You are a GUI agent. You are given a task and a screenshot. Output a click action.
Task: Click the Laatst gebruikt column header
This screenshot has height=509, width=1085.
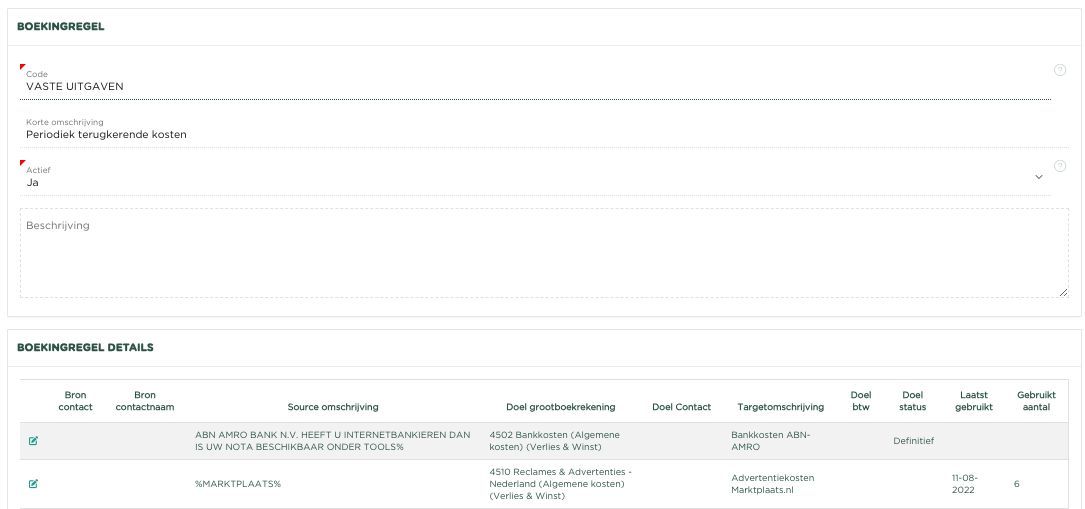coord(974,401)
